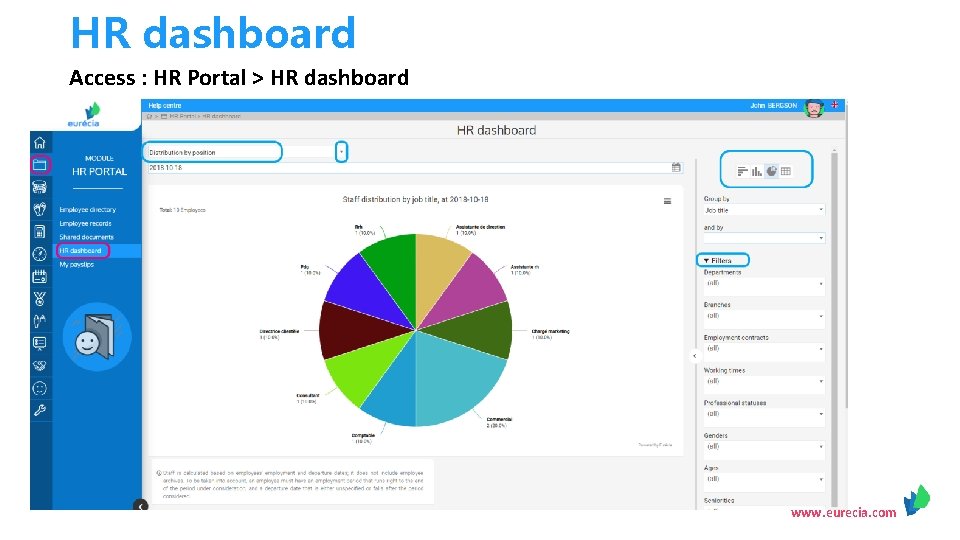Switch to vertical column chart view
This screenshot has width=960, height=540.
(757, 171)
